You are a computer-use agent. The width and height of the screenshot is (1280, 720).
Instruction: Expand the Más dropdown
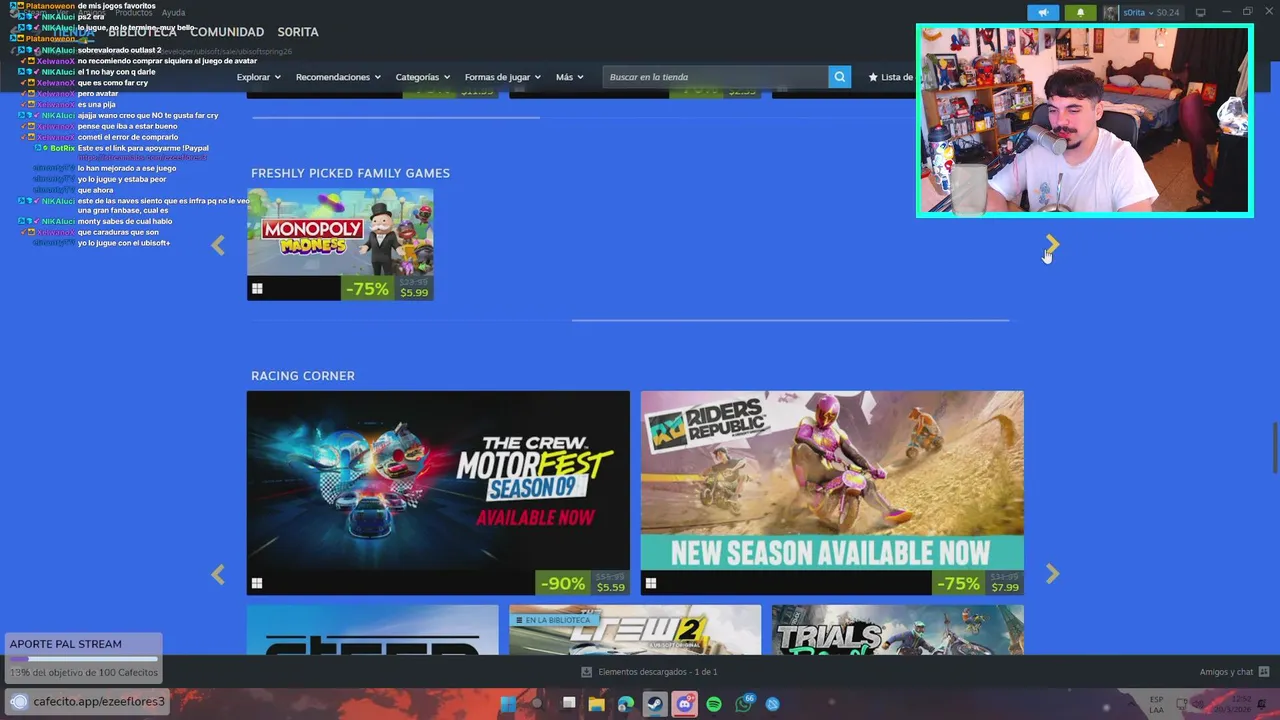tap(569, 77)
